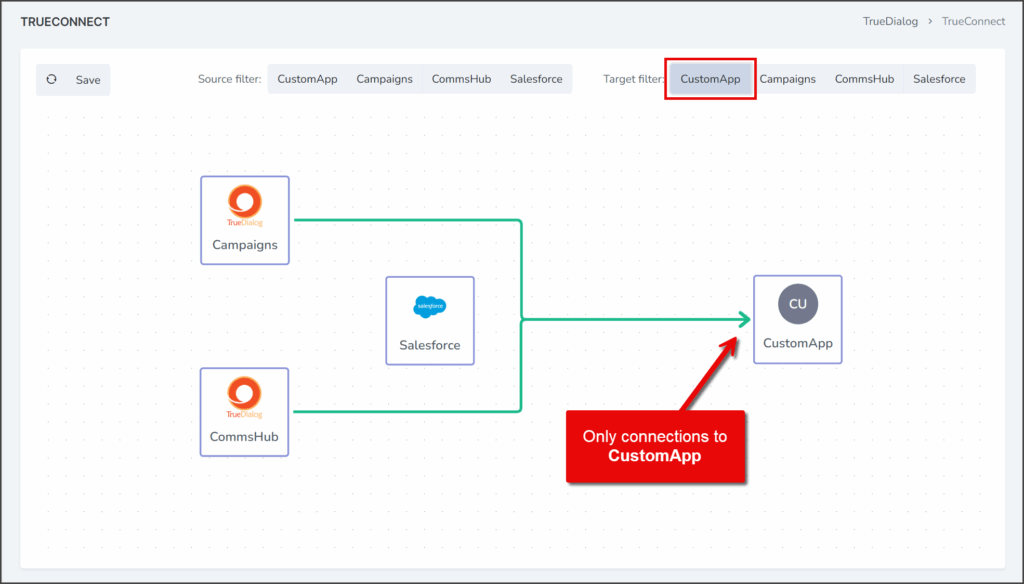Image resolution: width=1024 pixels, height=584 pixels.
Task: Click the Target filter label
Action: click(x=633, y=79)
